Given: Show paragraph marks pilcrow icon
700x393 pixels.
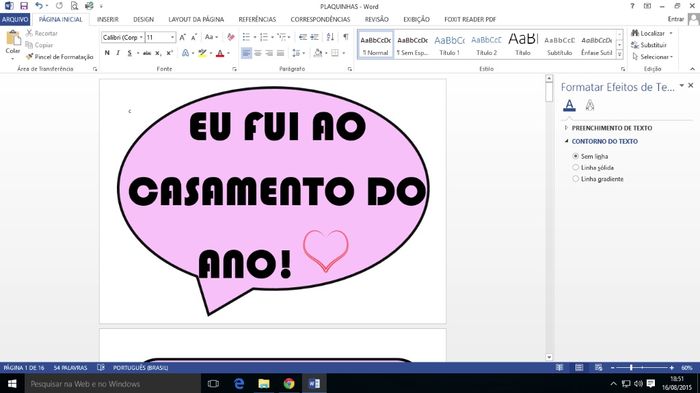Looking at the screenshot, I should coord(346,37).
